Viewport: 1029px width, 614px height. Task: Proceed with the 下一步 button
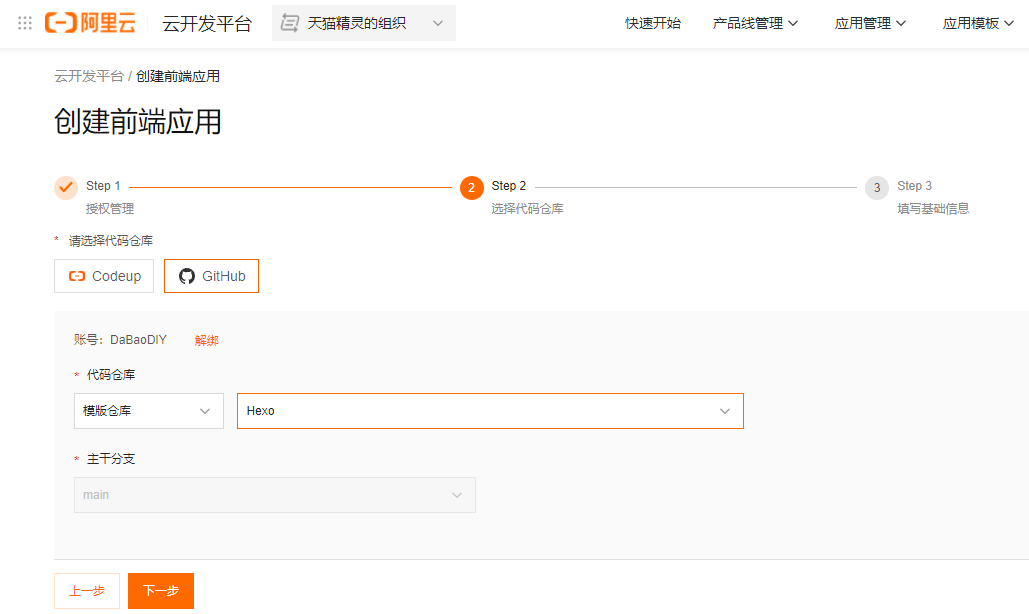click(161, 591)
